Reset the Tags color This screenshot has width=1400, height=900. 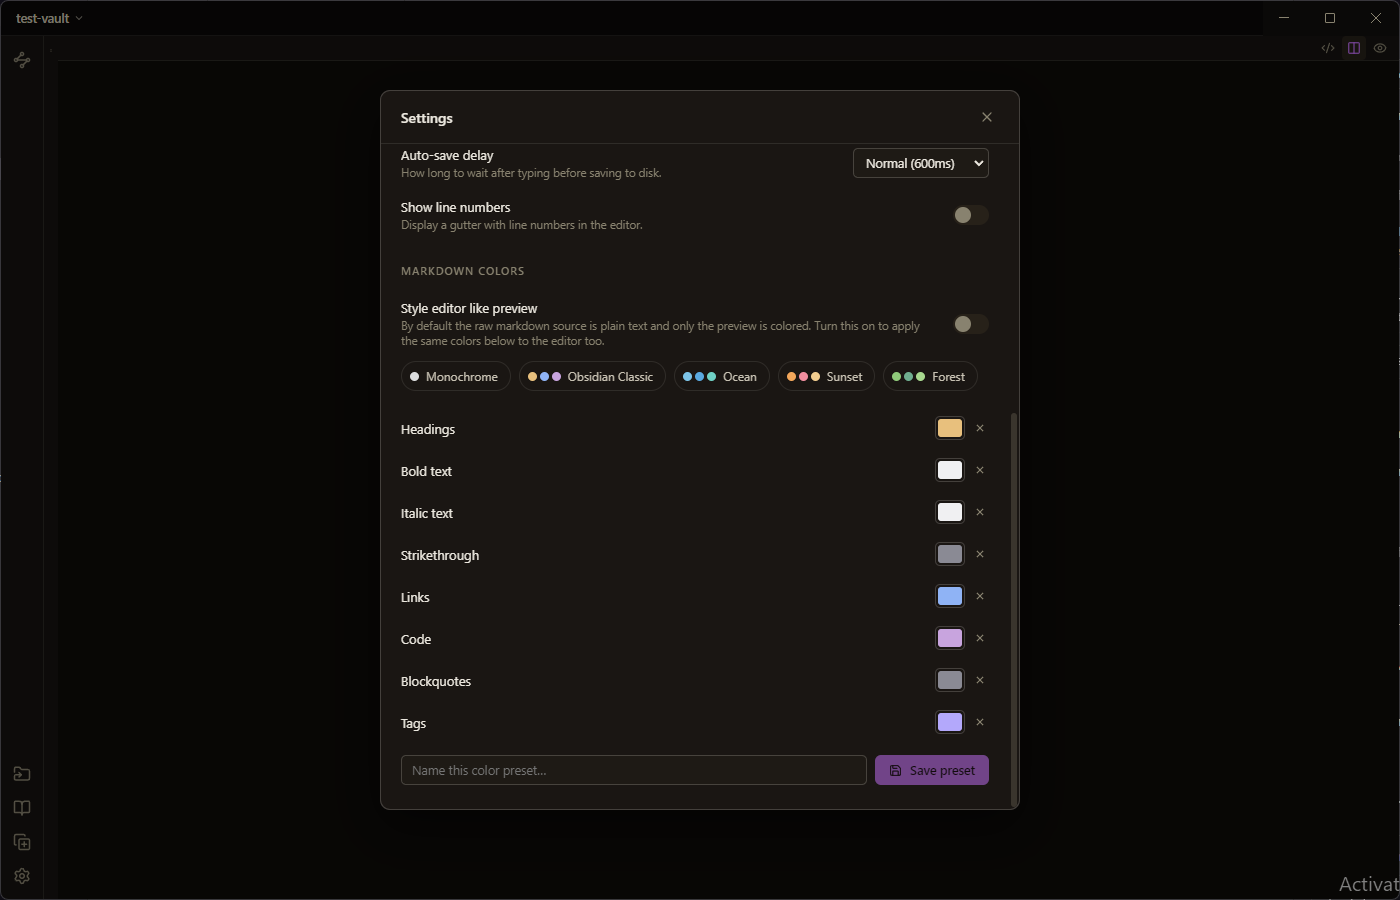(x=980, y=722)
